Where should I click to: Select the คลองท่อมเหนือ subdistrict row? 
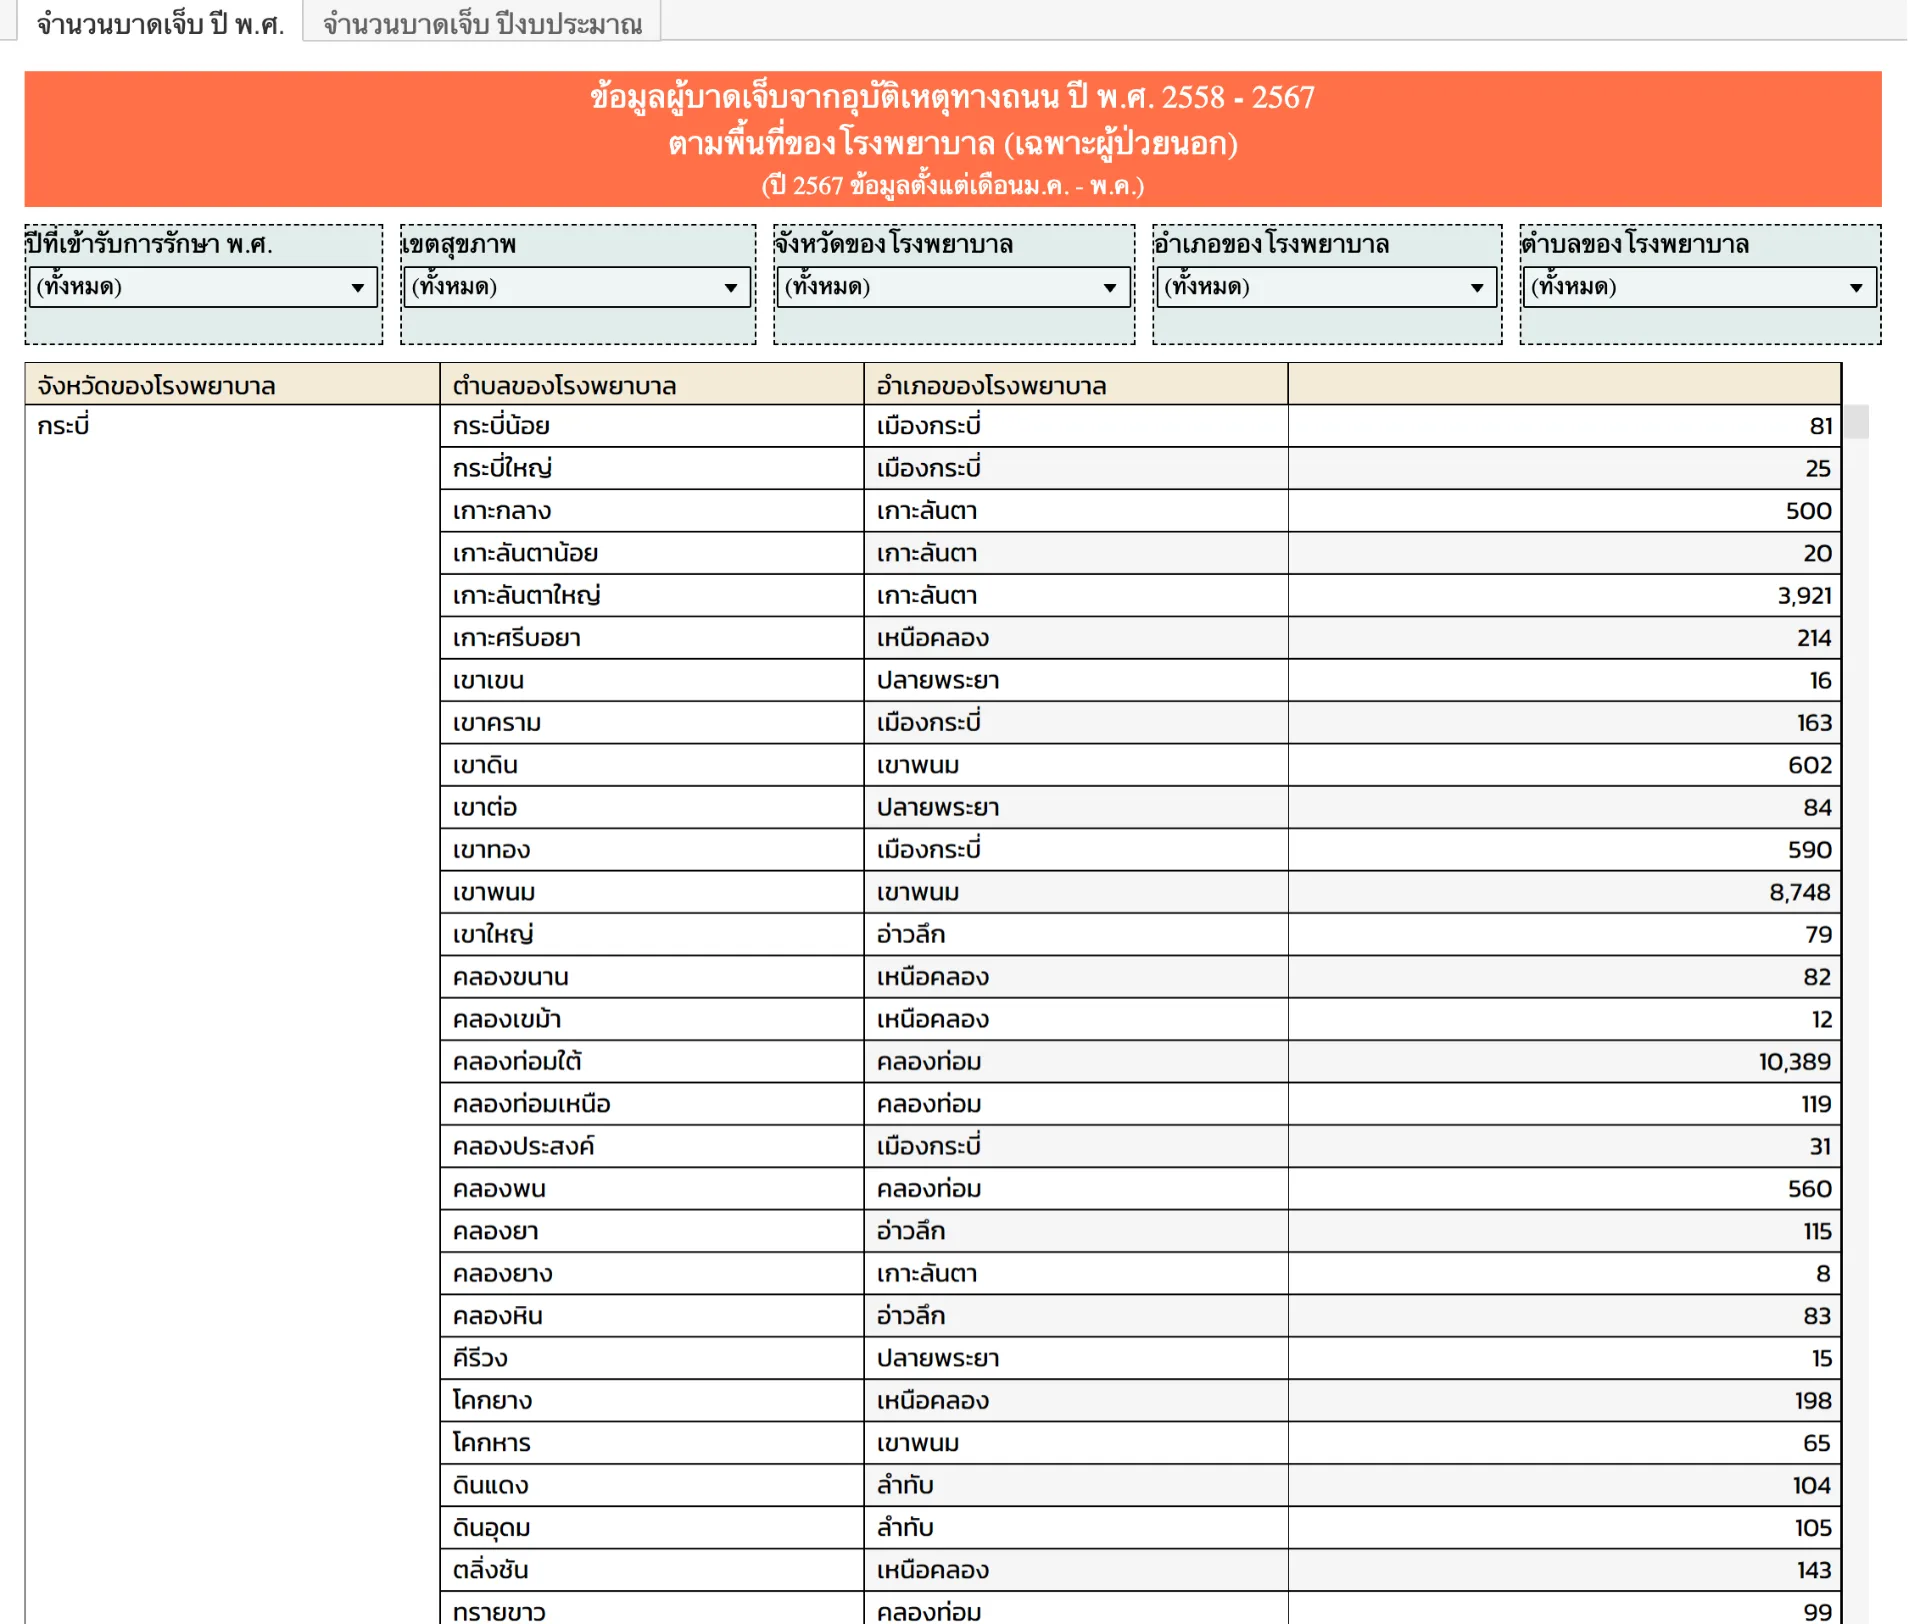click(x=652, y=1104)
